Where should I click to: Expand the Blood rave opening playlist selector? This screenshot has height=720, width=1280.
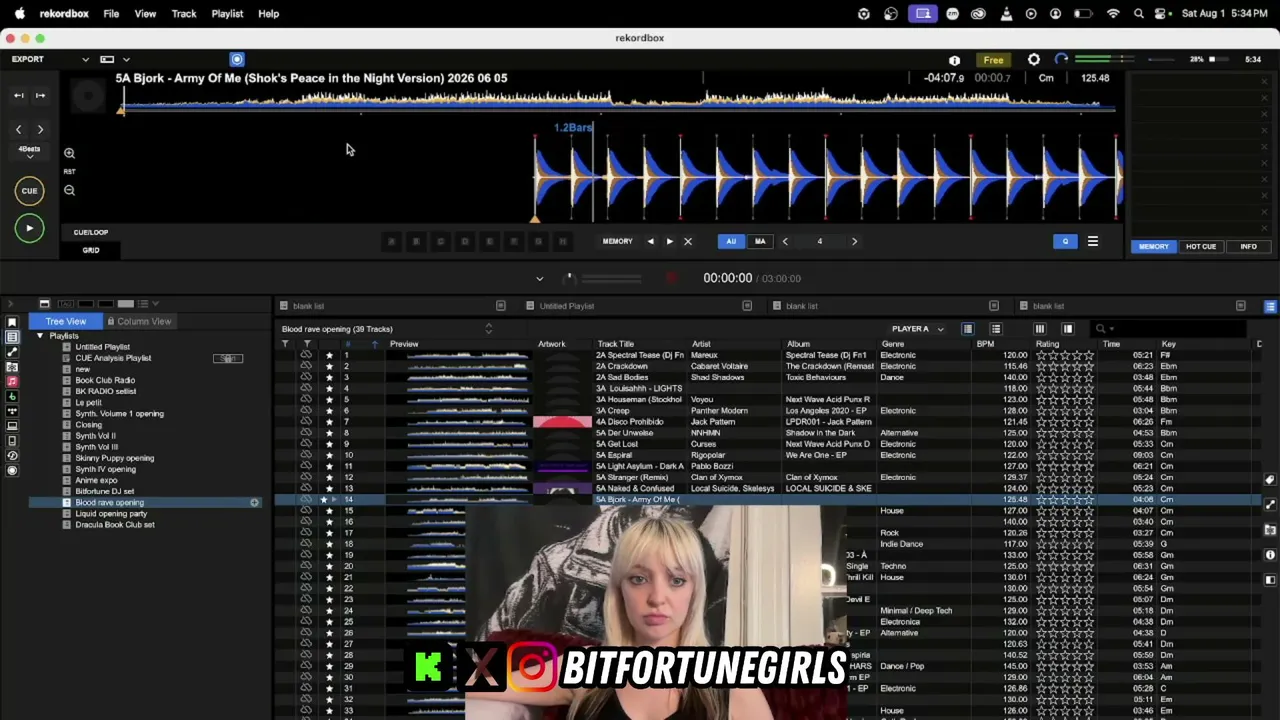[488, 329]
